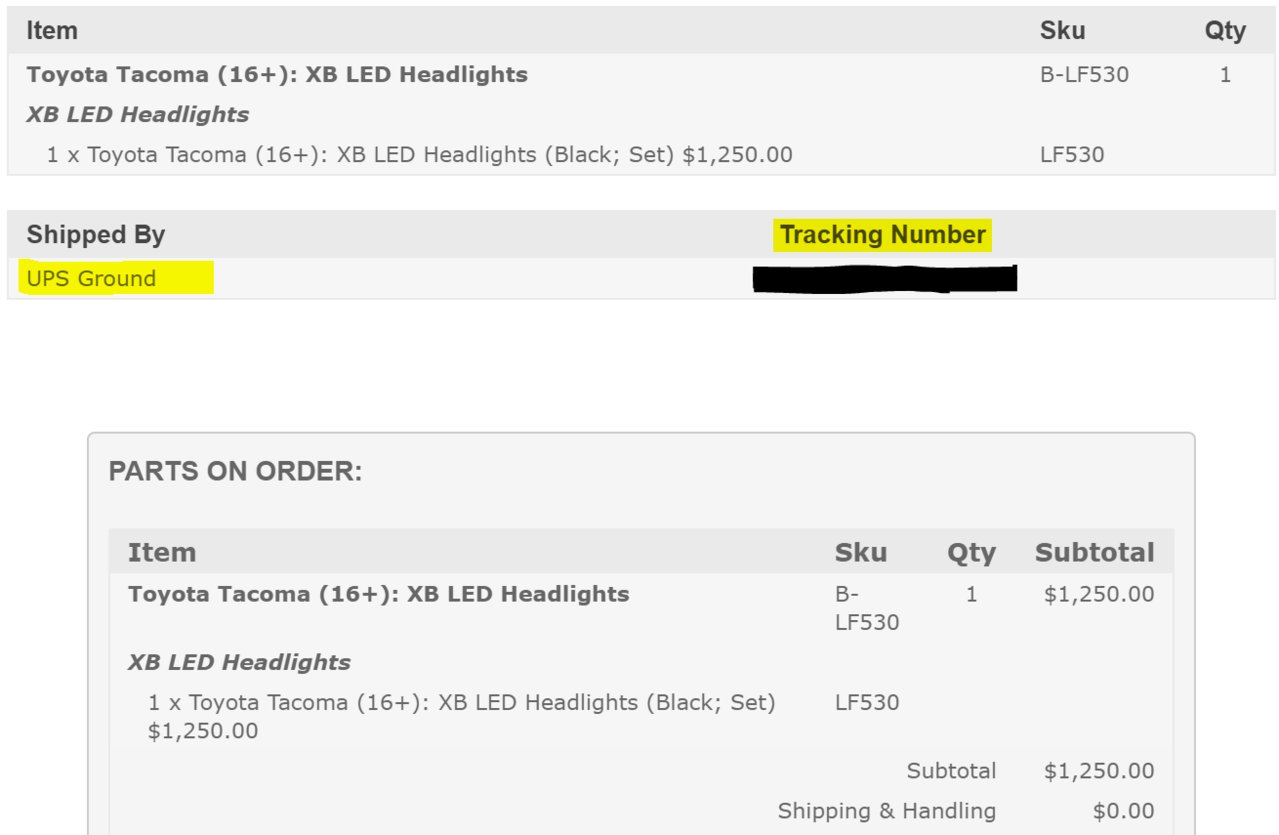The width and height of the screenshot is (1279, 835).
Task: Click the Item header in the top table
Action: pos(52,31)
